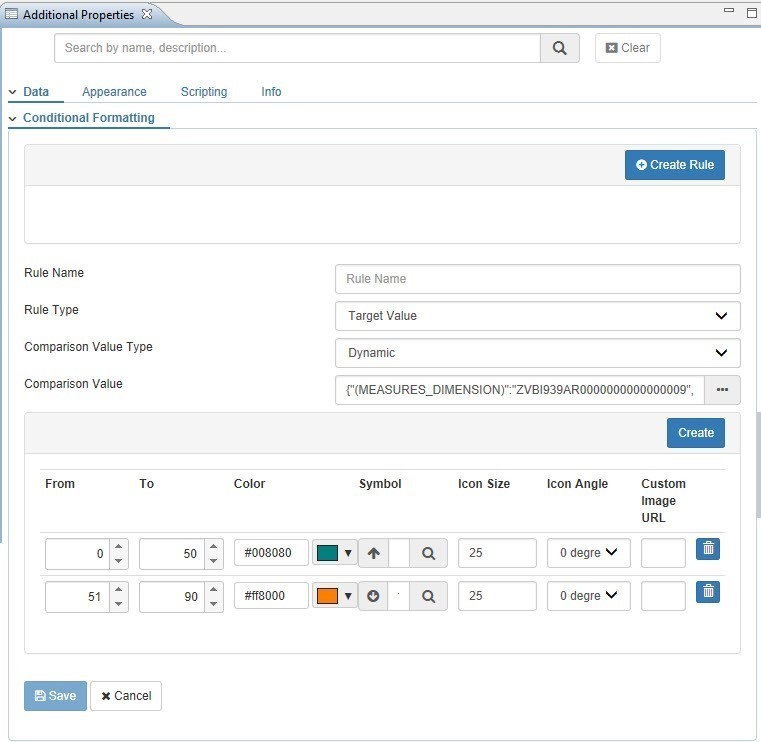The height and width of the screenshot is (742, 761).
Task: Switch to the Appearance tab
Action: point(114,92)
